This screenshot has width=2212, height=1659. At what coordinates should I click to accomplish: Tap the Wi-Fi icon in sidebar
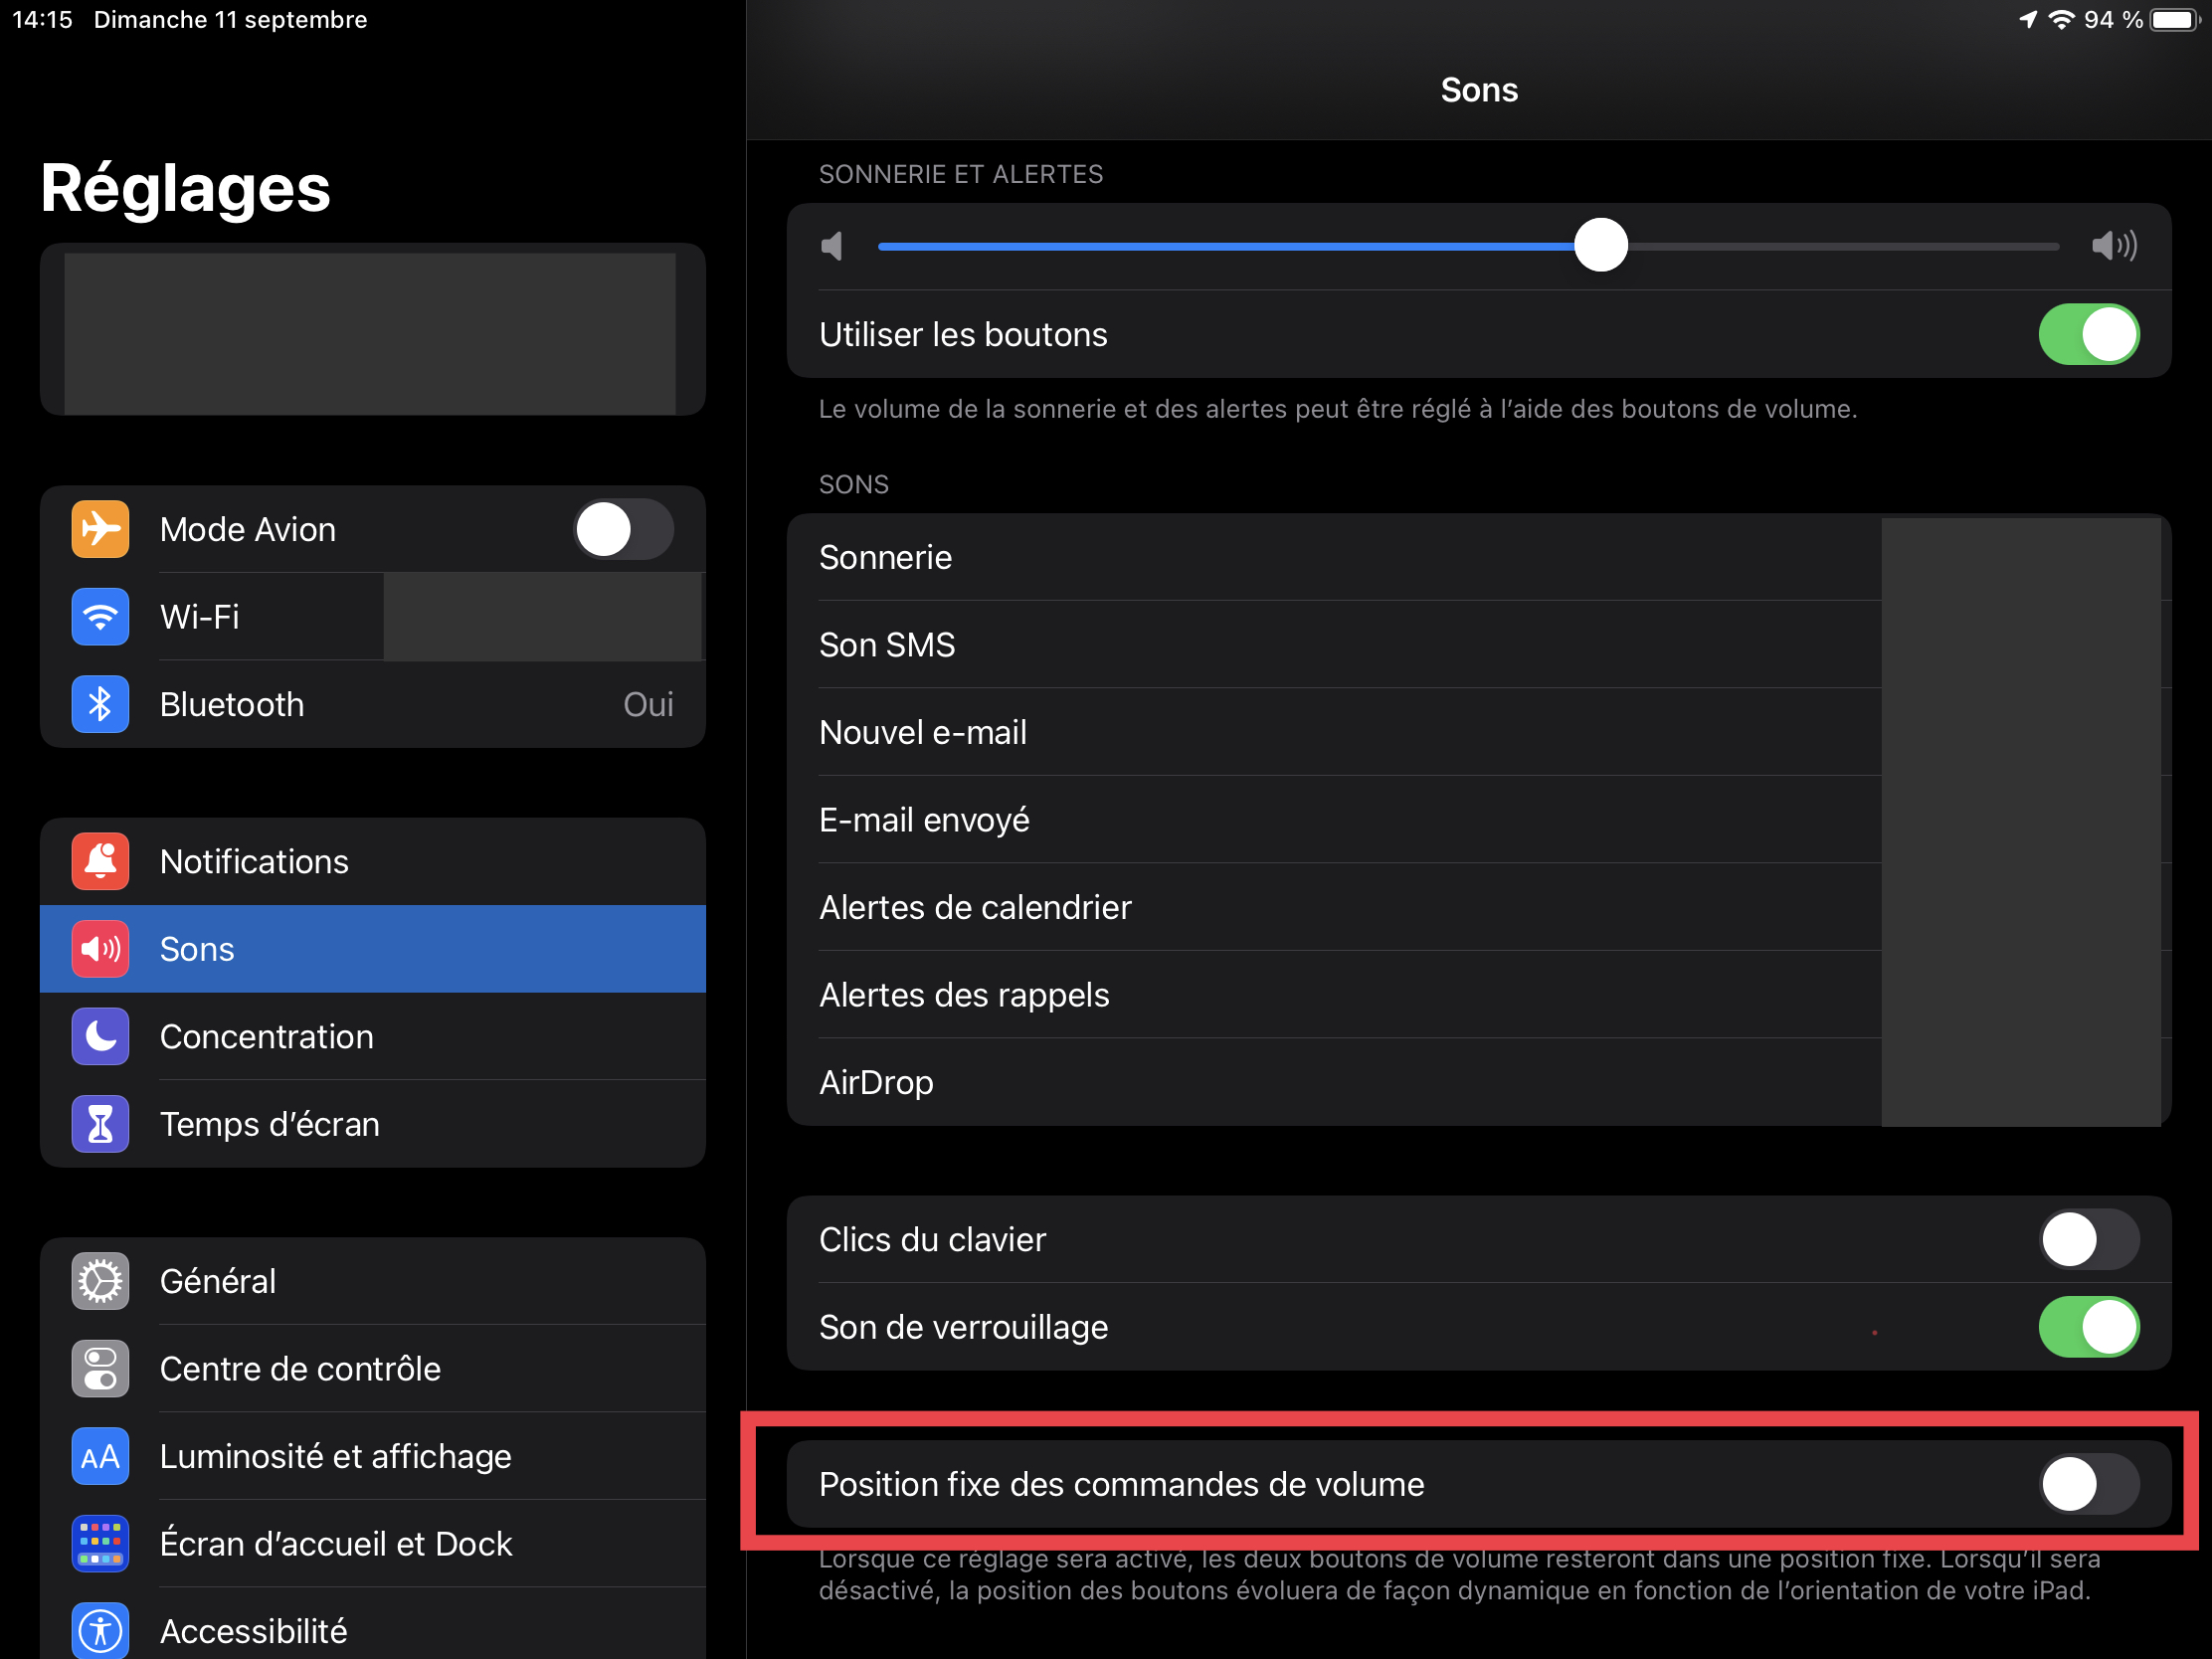pyautogui.click(x=100, y=617)
